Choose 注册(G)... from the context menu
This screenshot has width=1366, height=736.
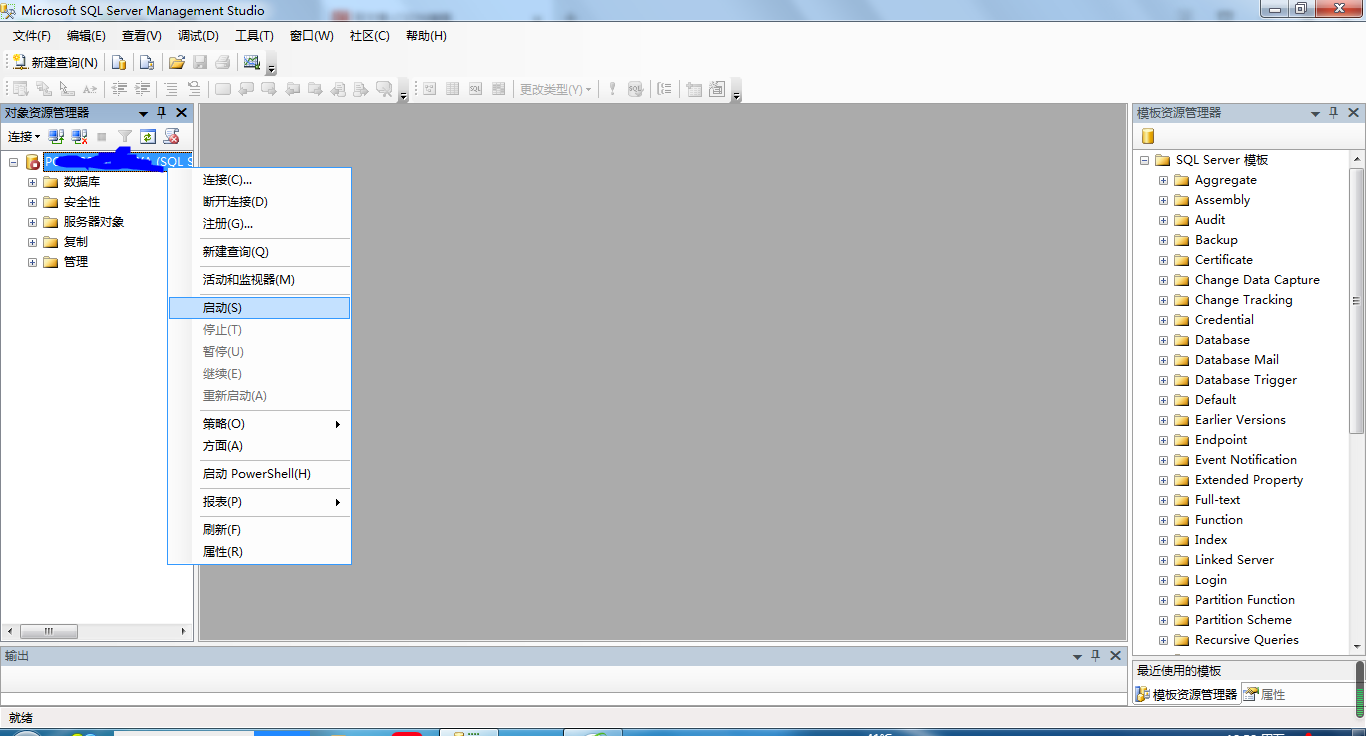(x=260, y=224)
